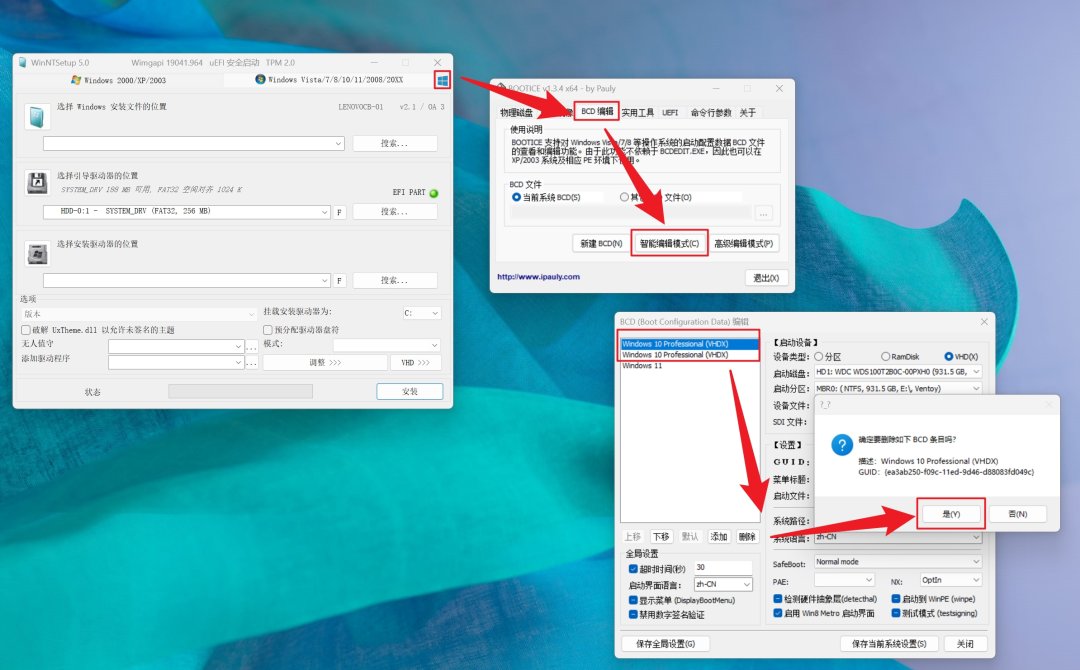Open the 启动界面语言 zh-CN dropdown
1080x670 pixels.
point(723,584)
